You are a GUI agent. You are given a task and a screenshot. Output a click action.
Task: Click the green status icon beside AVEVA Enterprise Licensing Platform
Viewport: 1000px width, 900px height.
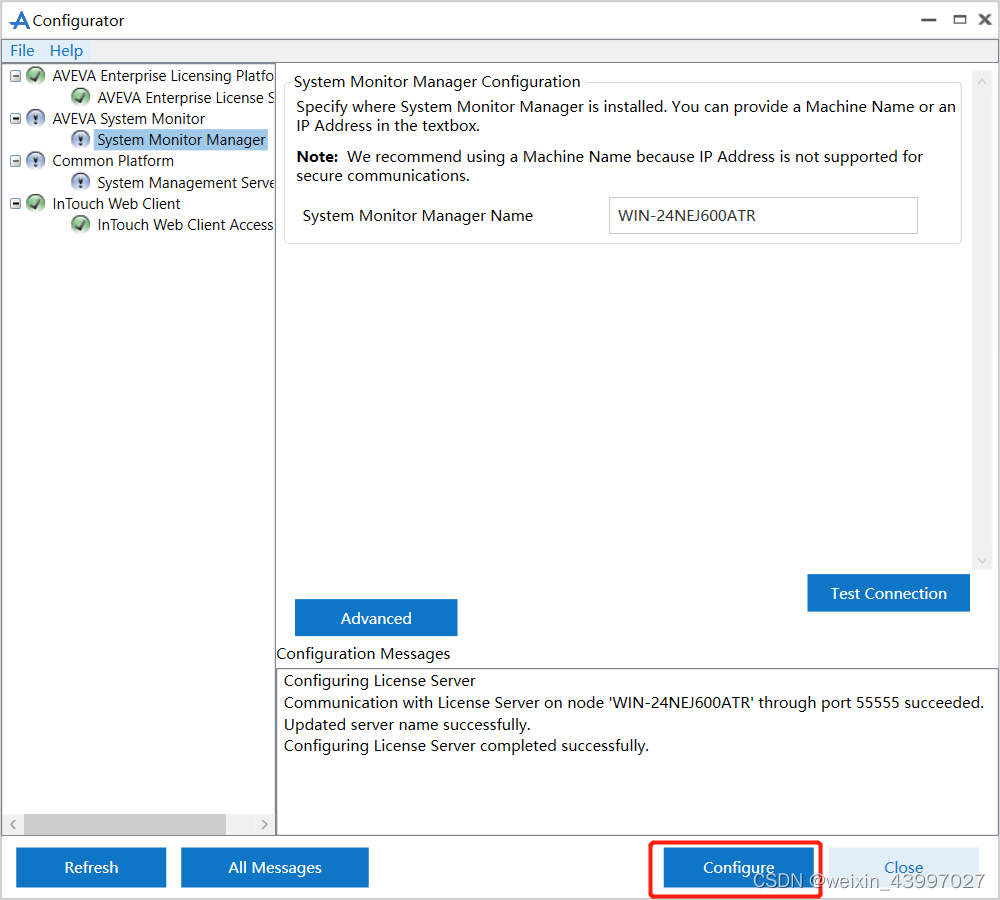[x=36, y=76]
